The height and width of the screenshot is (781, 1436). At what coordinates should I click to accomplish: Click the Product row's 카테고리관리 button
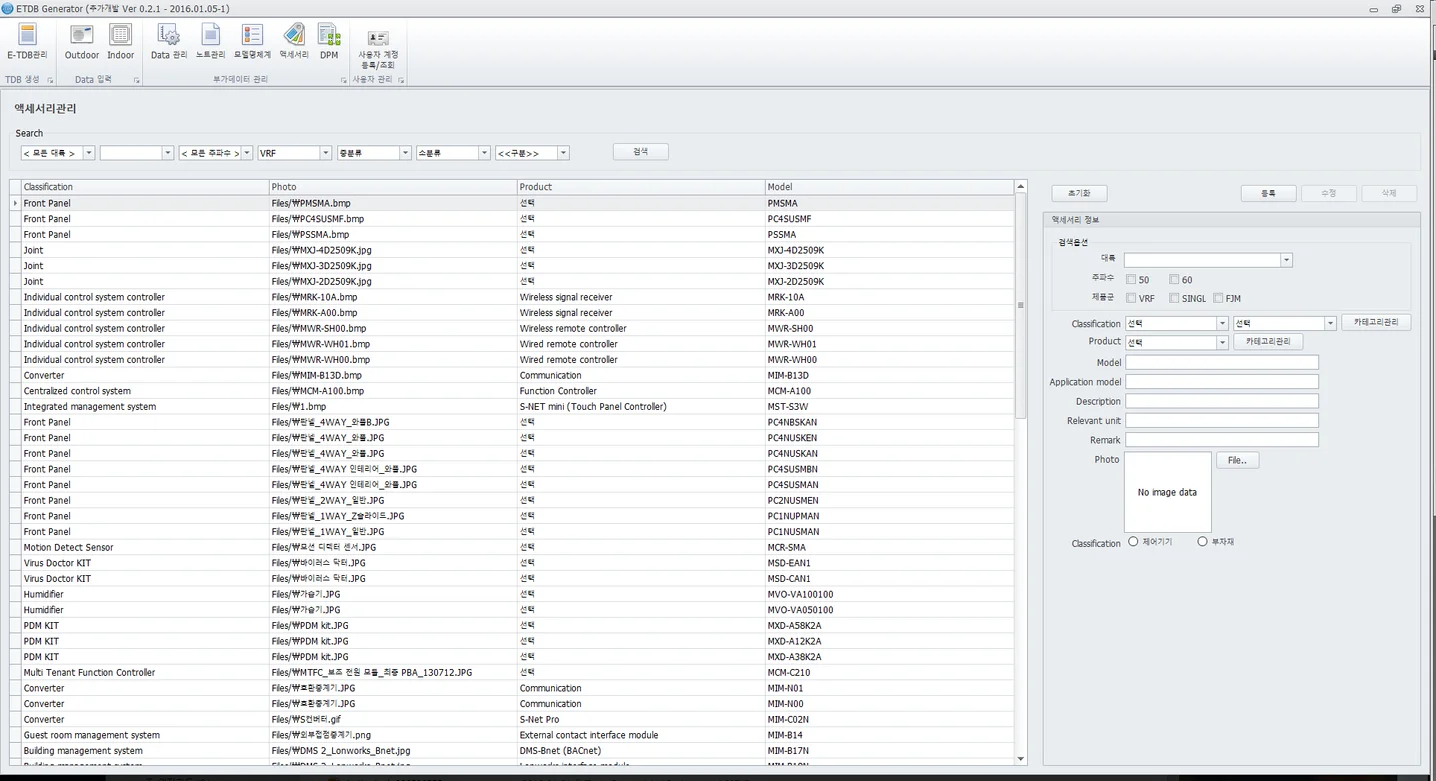(x=1268, y=342)
